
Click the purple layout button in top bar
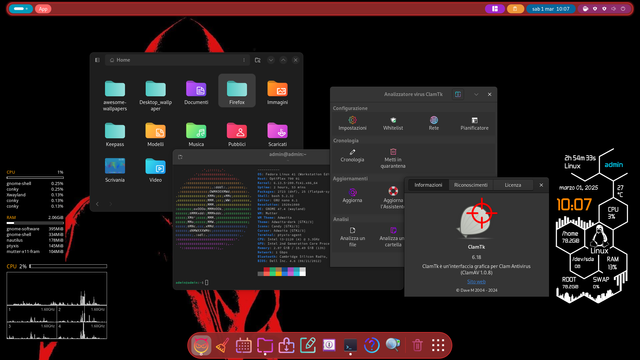point(495,9)
